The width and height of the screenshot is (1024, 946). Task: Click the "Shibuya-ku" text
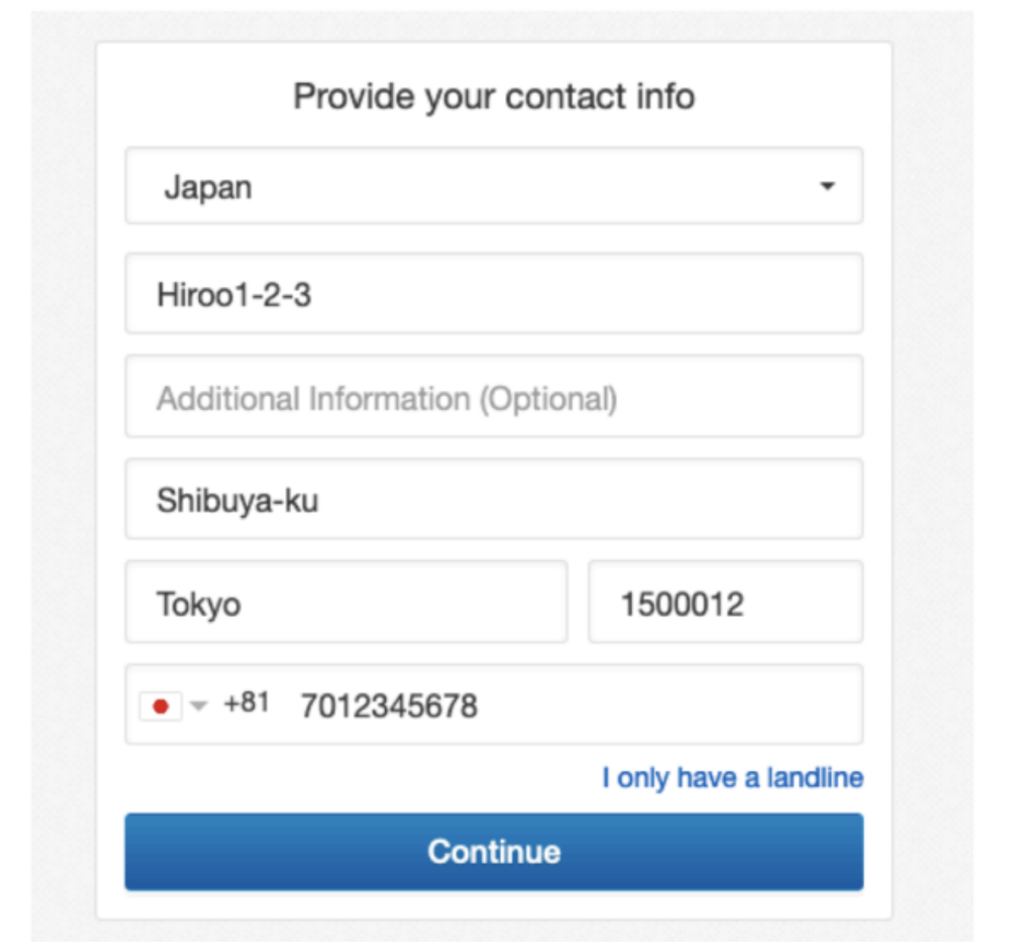(x=238, y=500)
